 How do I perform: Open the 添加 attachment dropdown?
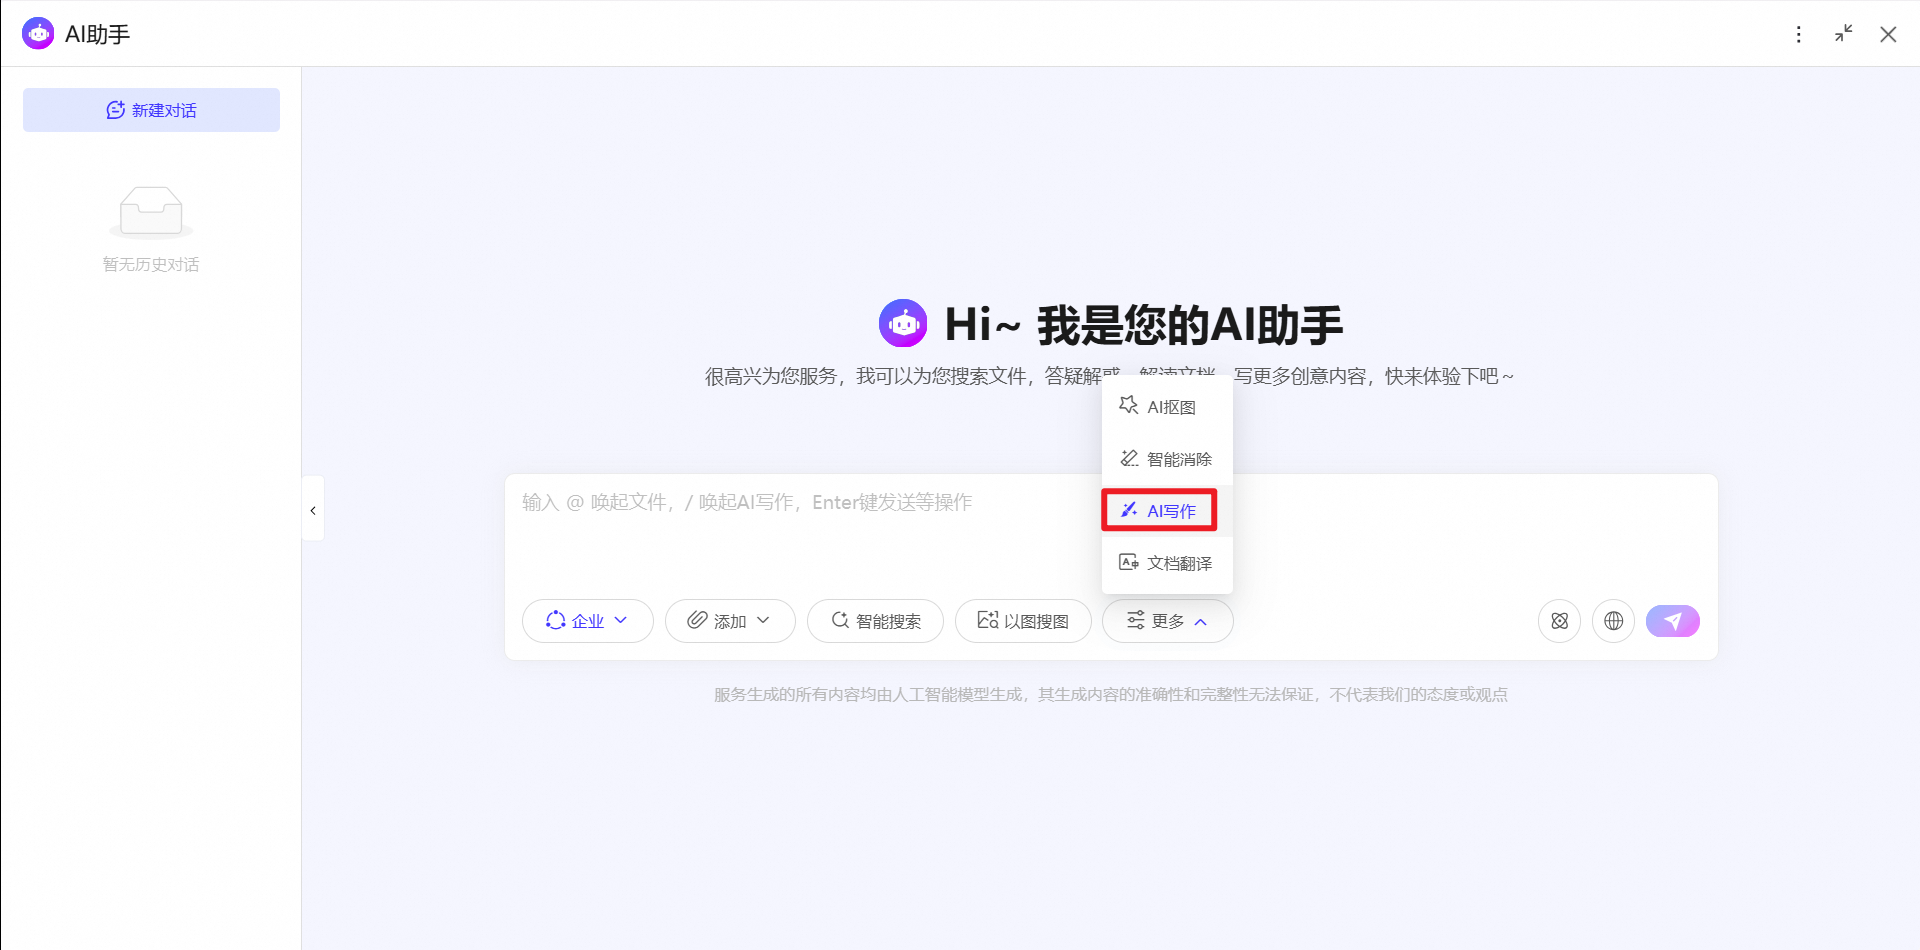[730, 621]
